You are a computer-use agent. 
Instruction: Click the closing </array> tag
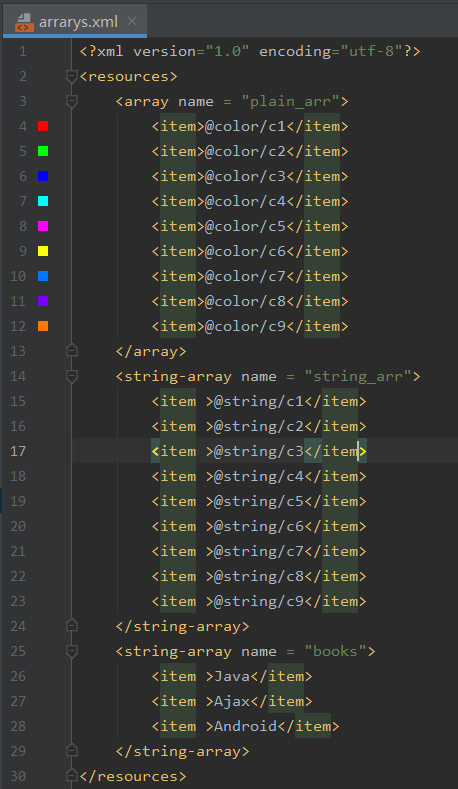[x=151, y=351]
